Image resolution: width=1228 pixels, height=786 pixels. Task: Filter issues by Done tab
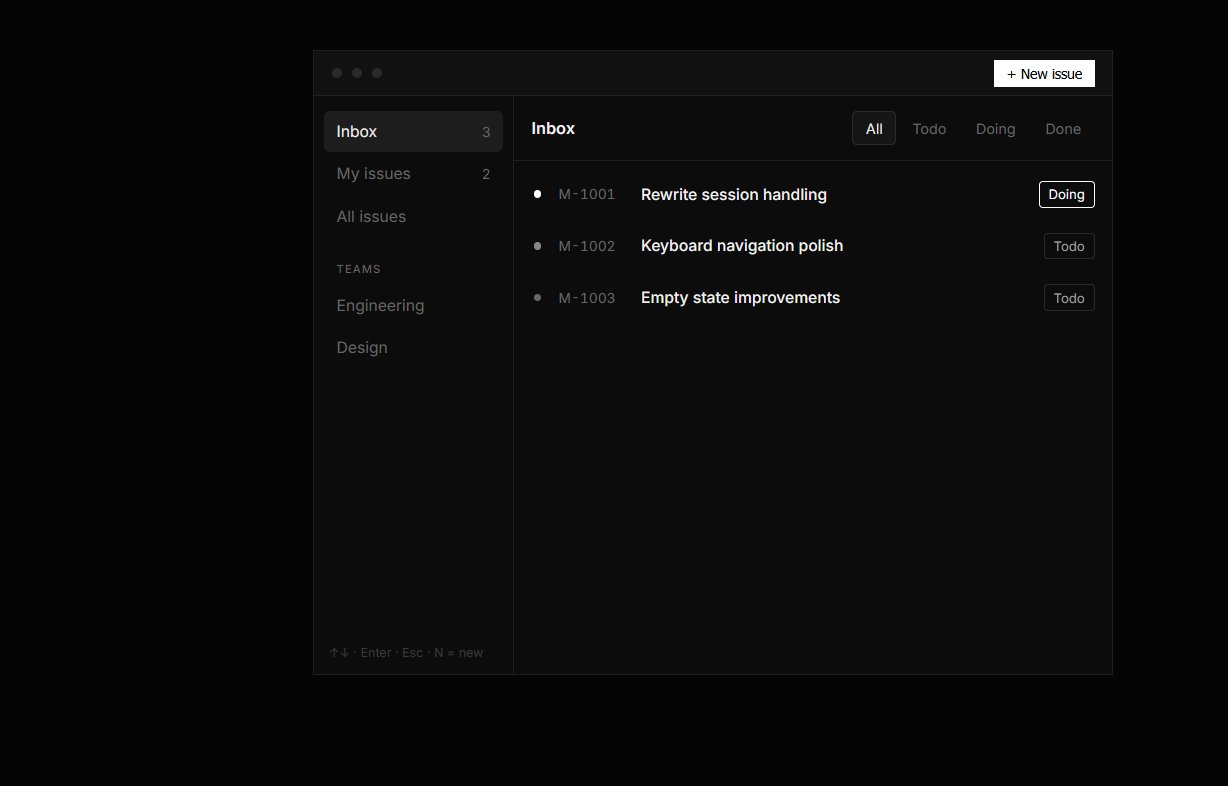(1063, 128)
